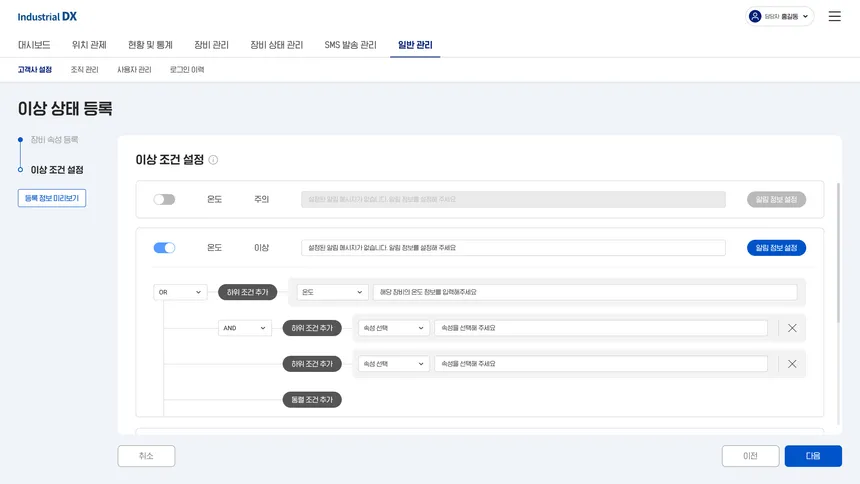
Task: Click the 온도 정보 input field
Action: click(x=585, y=292)
